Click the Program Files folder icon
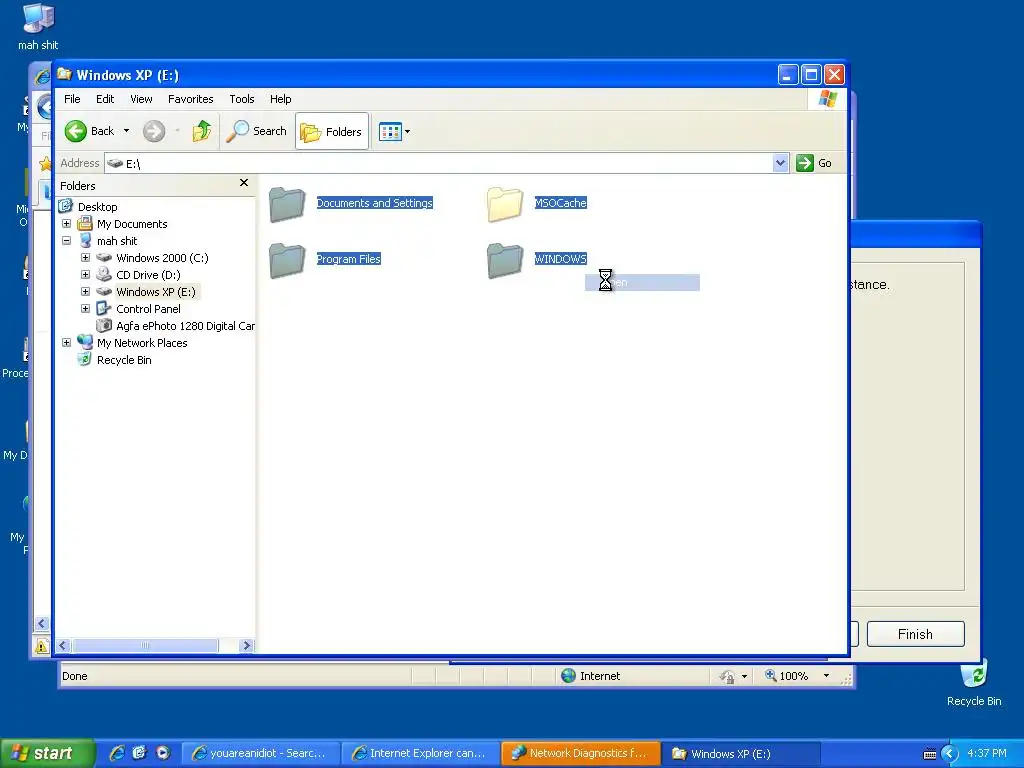The image size is (1024, 768). (287, 259)
